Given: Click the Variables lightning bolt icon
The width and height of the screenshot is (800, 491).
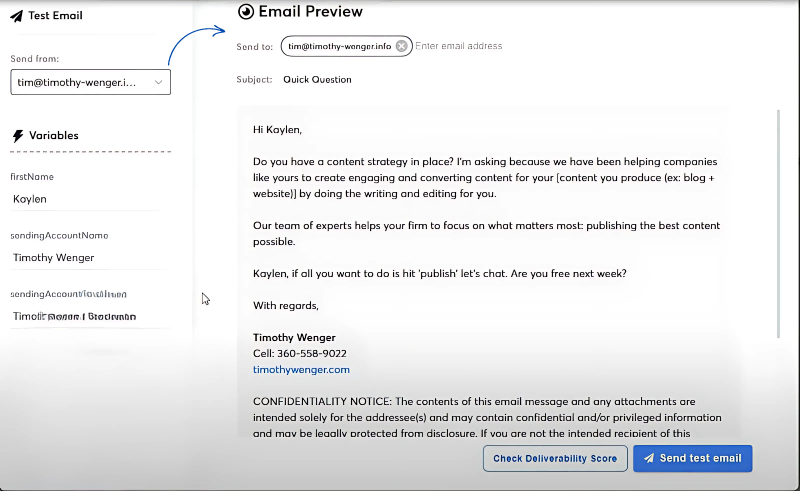Looking at the screenshot, I should tap(17, 136).
